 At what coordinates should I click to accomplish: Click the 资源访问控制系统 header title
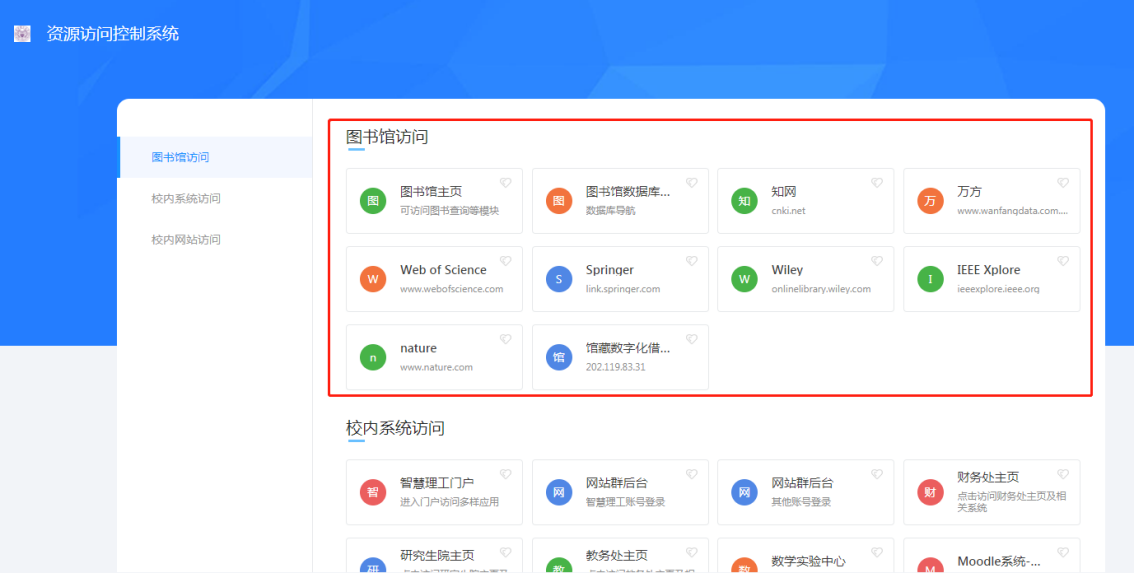click(113, 34)
